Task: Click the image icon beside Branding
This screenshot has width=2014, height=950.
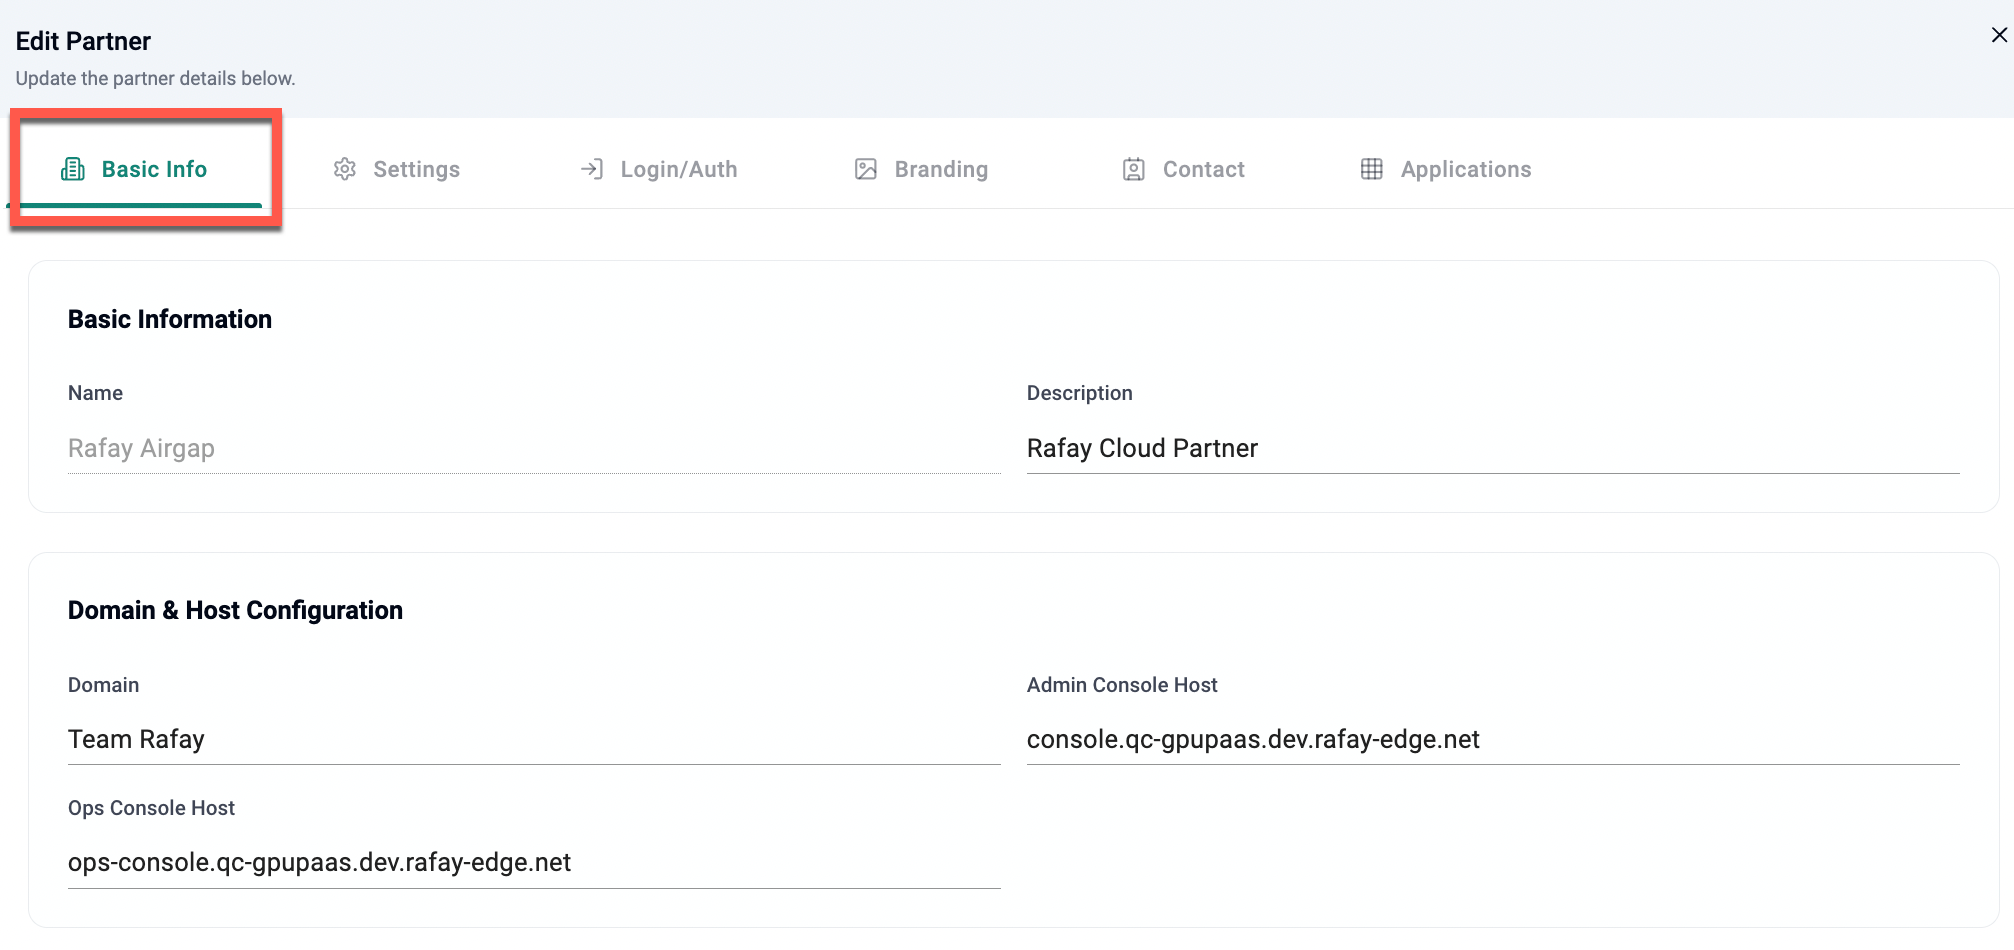Action: (866, 169)
